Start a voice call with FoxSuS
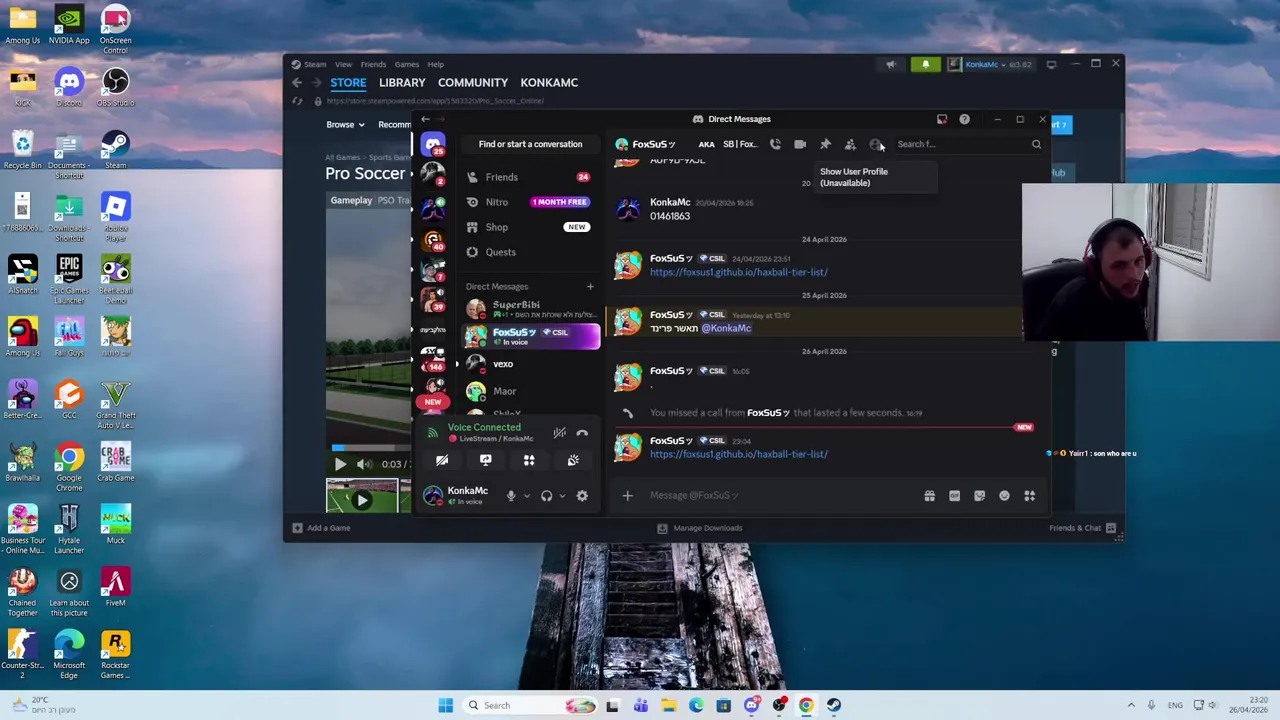The width and height of the screenshot is (1280, 720). (x=775, y=144)
